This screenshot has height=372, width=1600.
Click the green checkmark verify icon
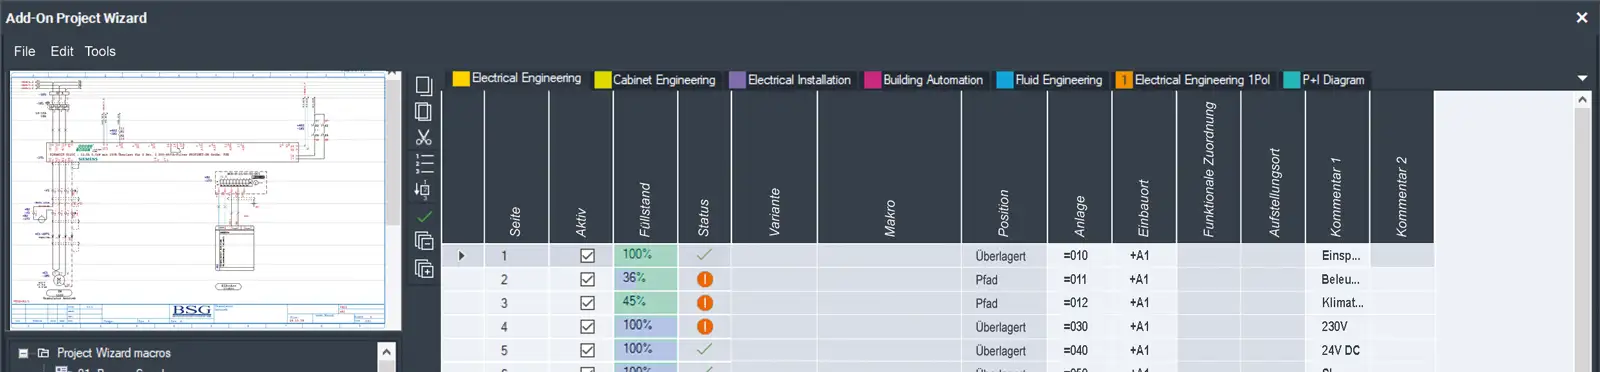point(424,216)
